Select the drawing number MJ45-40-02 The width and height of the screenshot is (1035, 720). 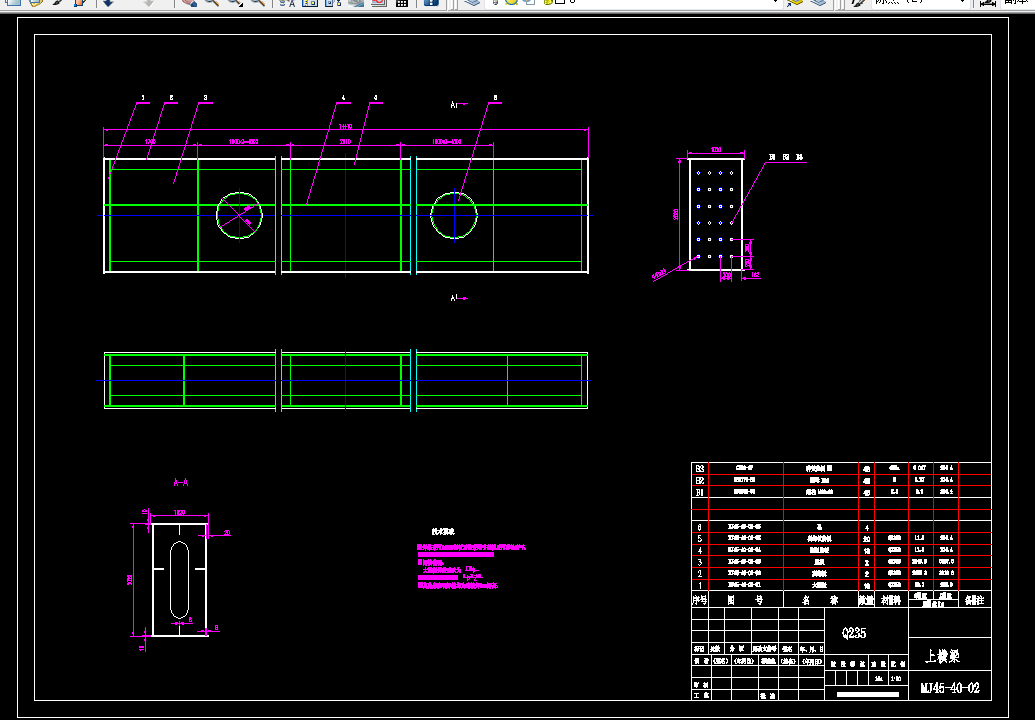(x=950, y=688)
